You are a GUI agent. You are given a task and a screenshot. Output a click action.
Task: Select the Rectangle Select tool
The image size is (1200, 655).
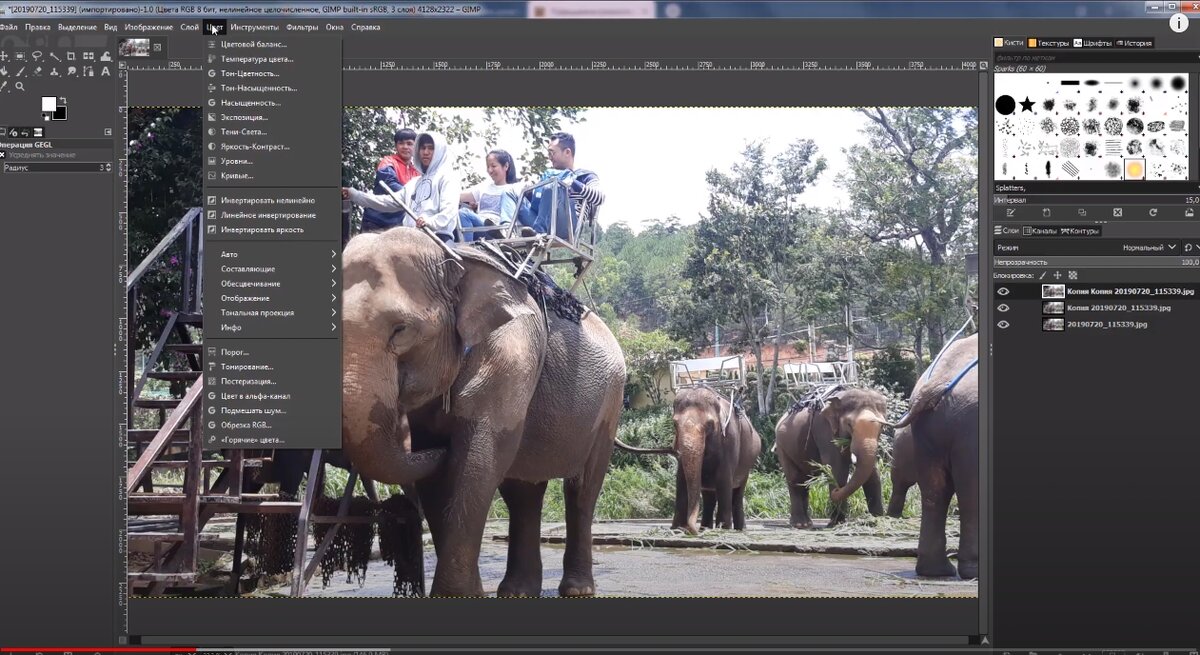(20, 56)
